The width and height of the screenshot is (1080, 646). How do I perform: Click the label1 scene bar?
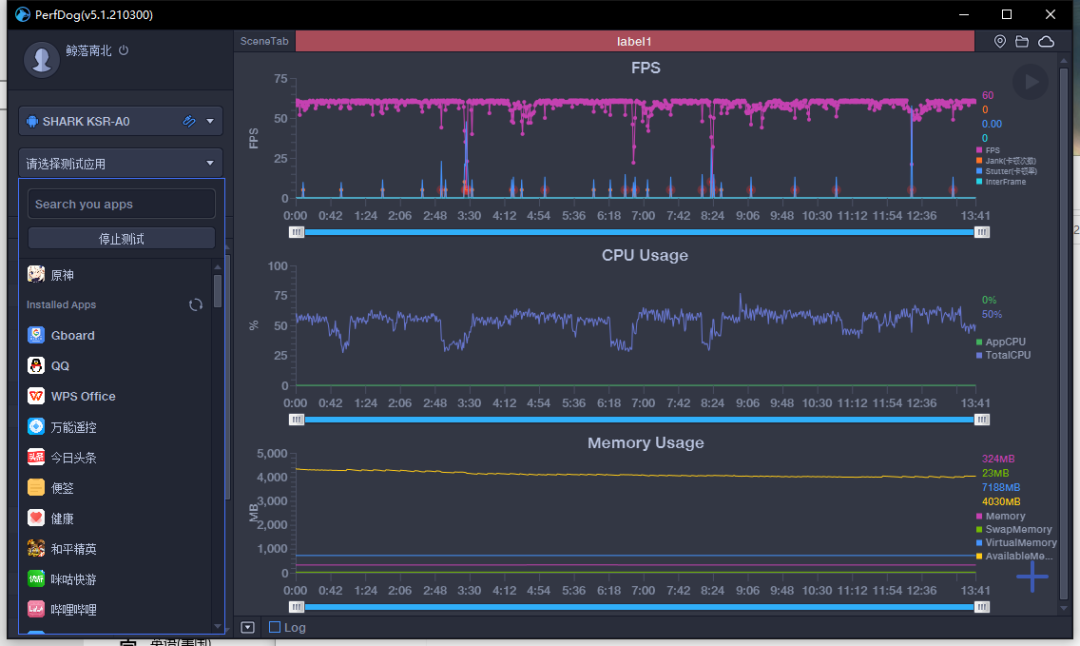click(634, 41)
